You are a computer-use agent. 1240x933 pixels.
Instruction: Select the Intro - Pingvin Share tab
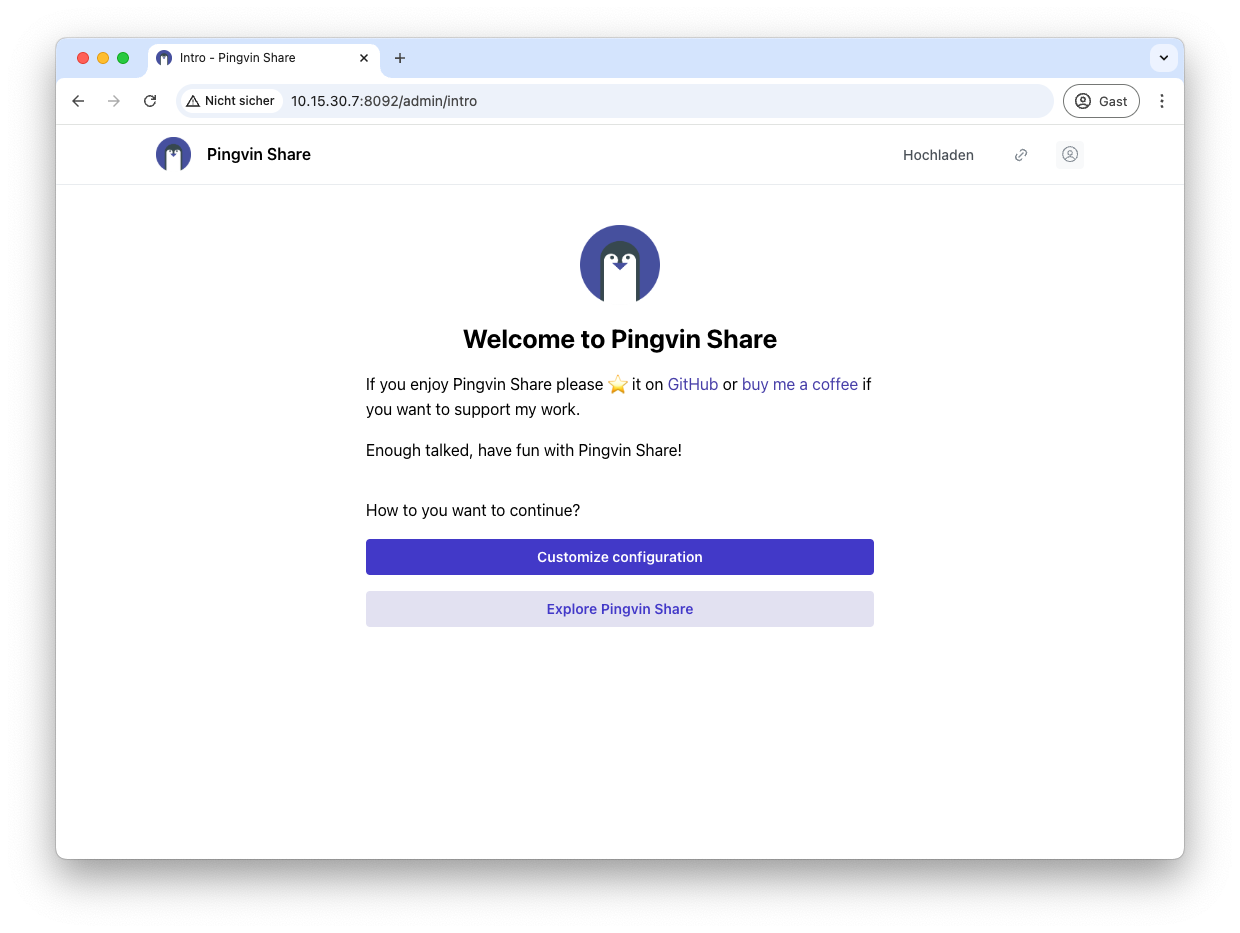(x=250, y=58)
